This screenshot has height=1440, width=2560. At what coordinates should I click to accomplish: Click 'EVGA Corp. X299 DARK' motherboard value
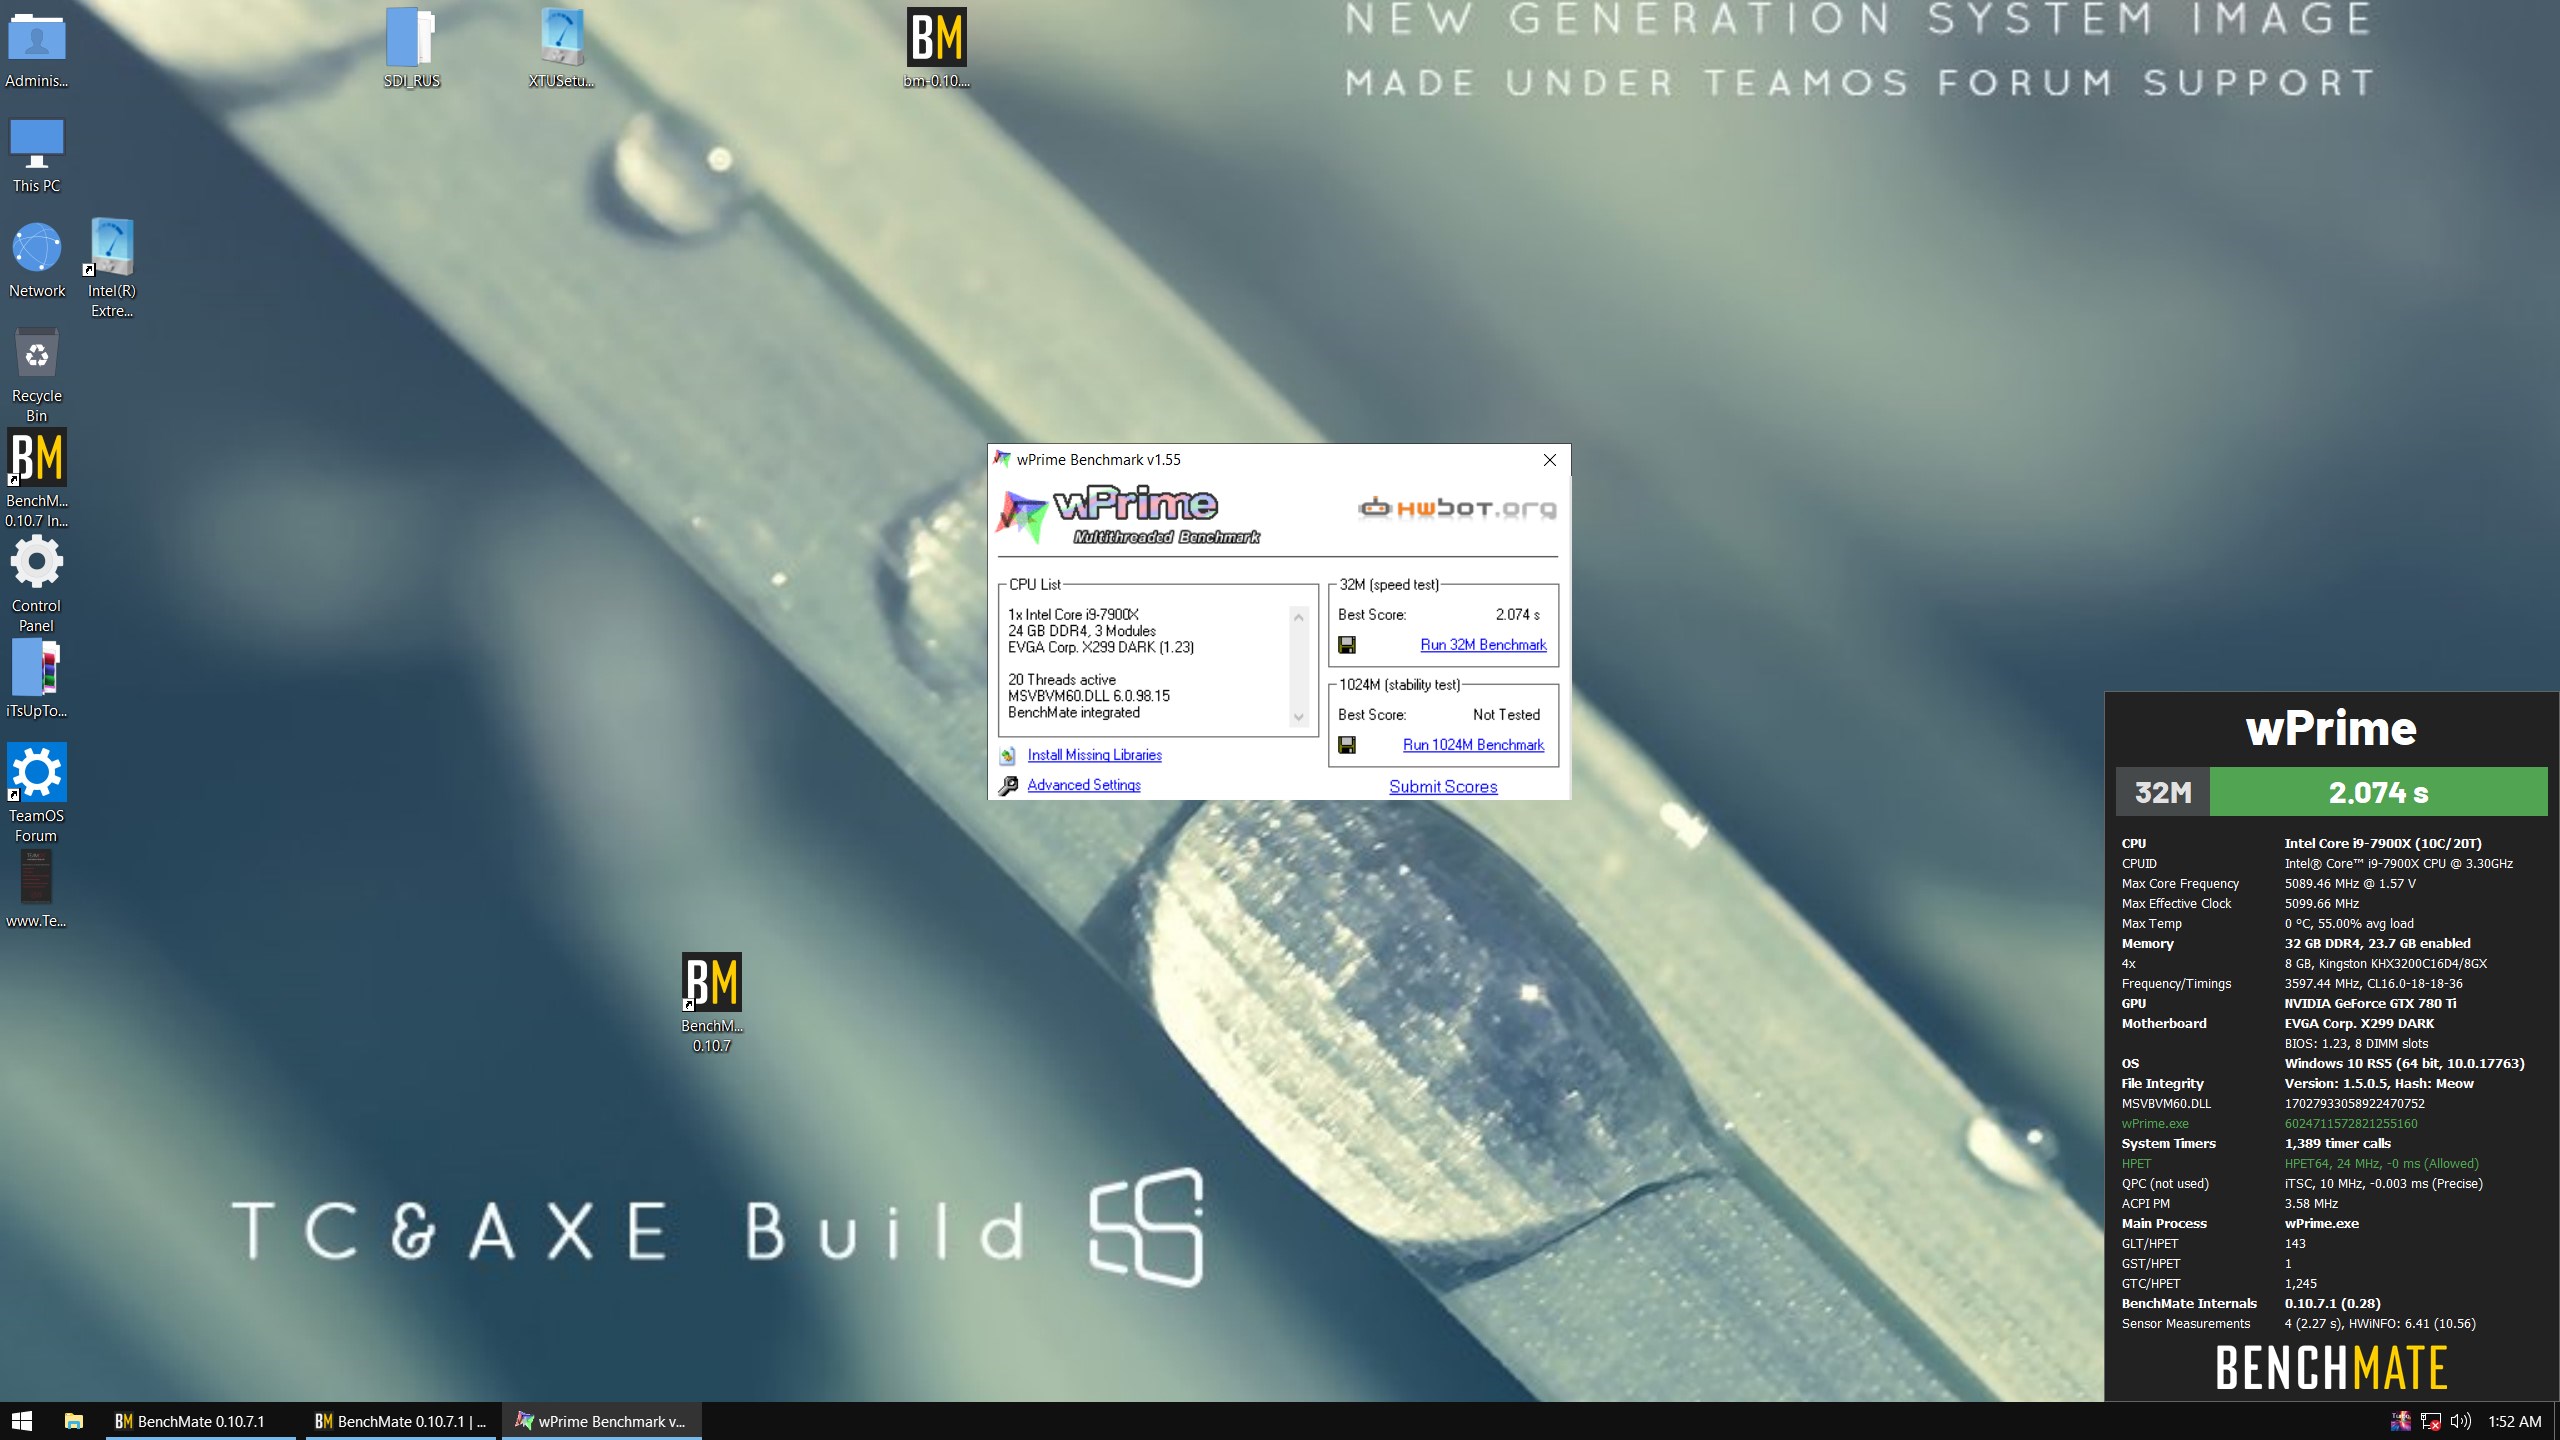2359,1023
